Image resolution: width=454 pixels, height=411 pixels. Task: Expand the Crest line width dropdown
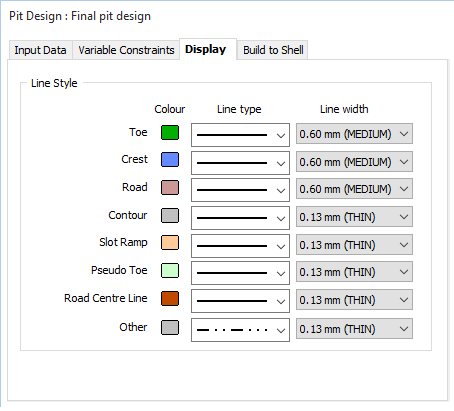tap(354, 162)
